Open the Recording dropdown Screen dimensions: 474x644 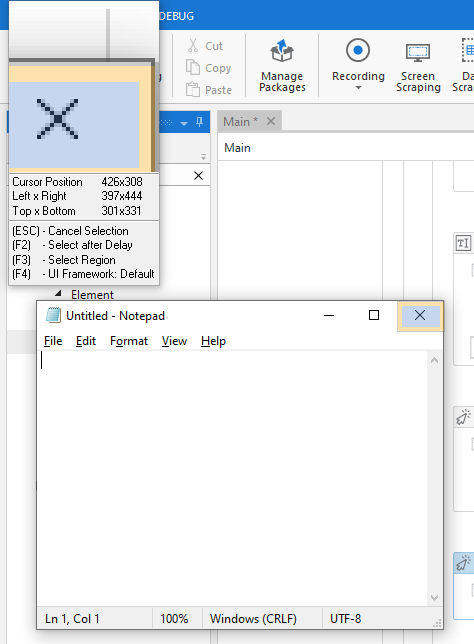point(358,66)
